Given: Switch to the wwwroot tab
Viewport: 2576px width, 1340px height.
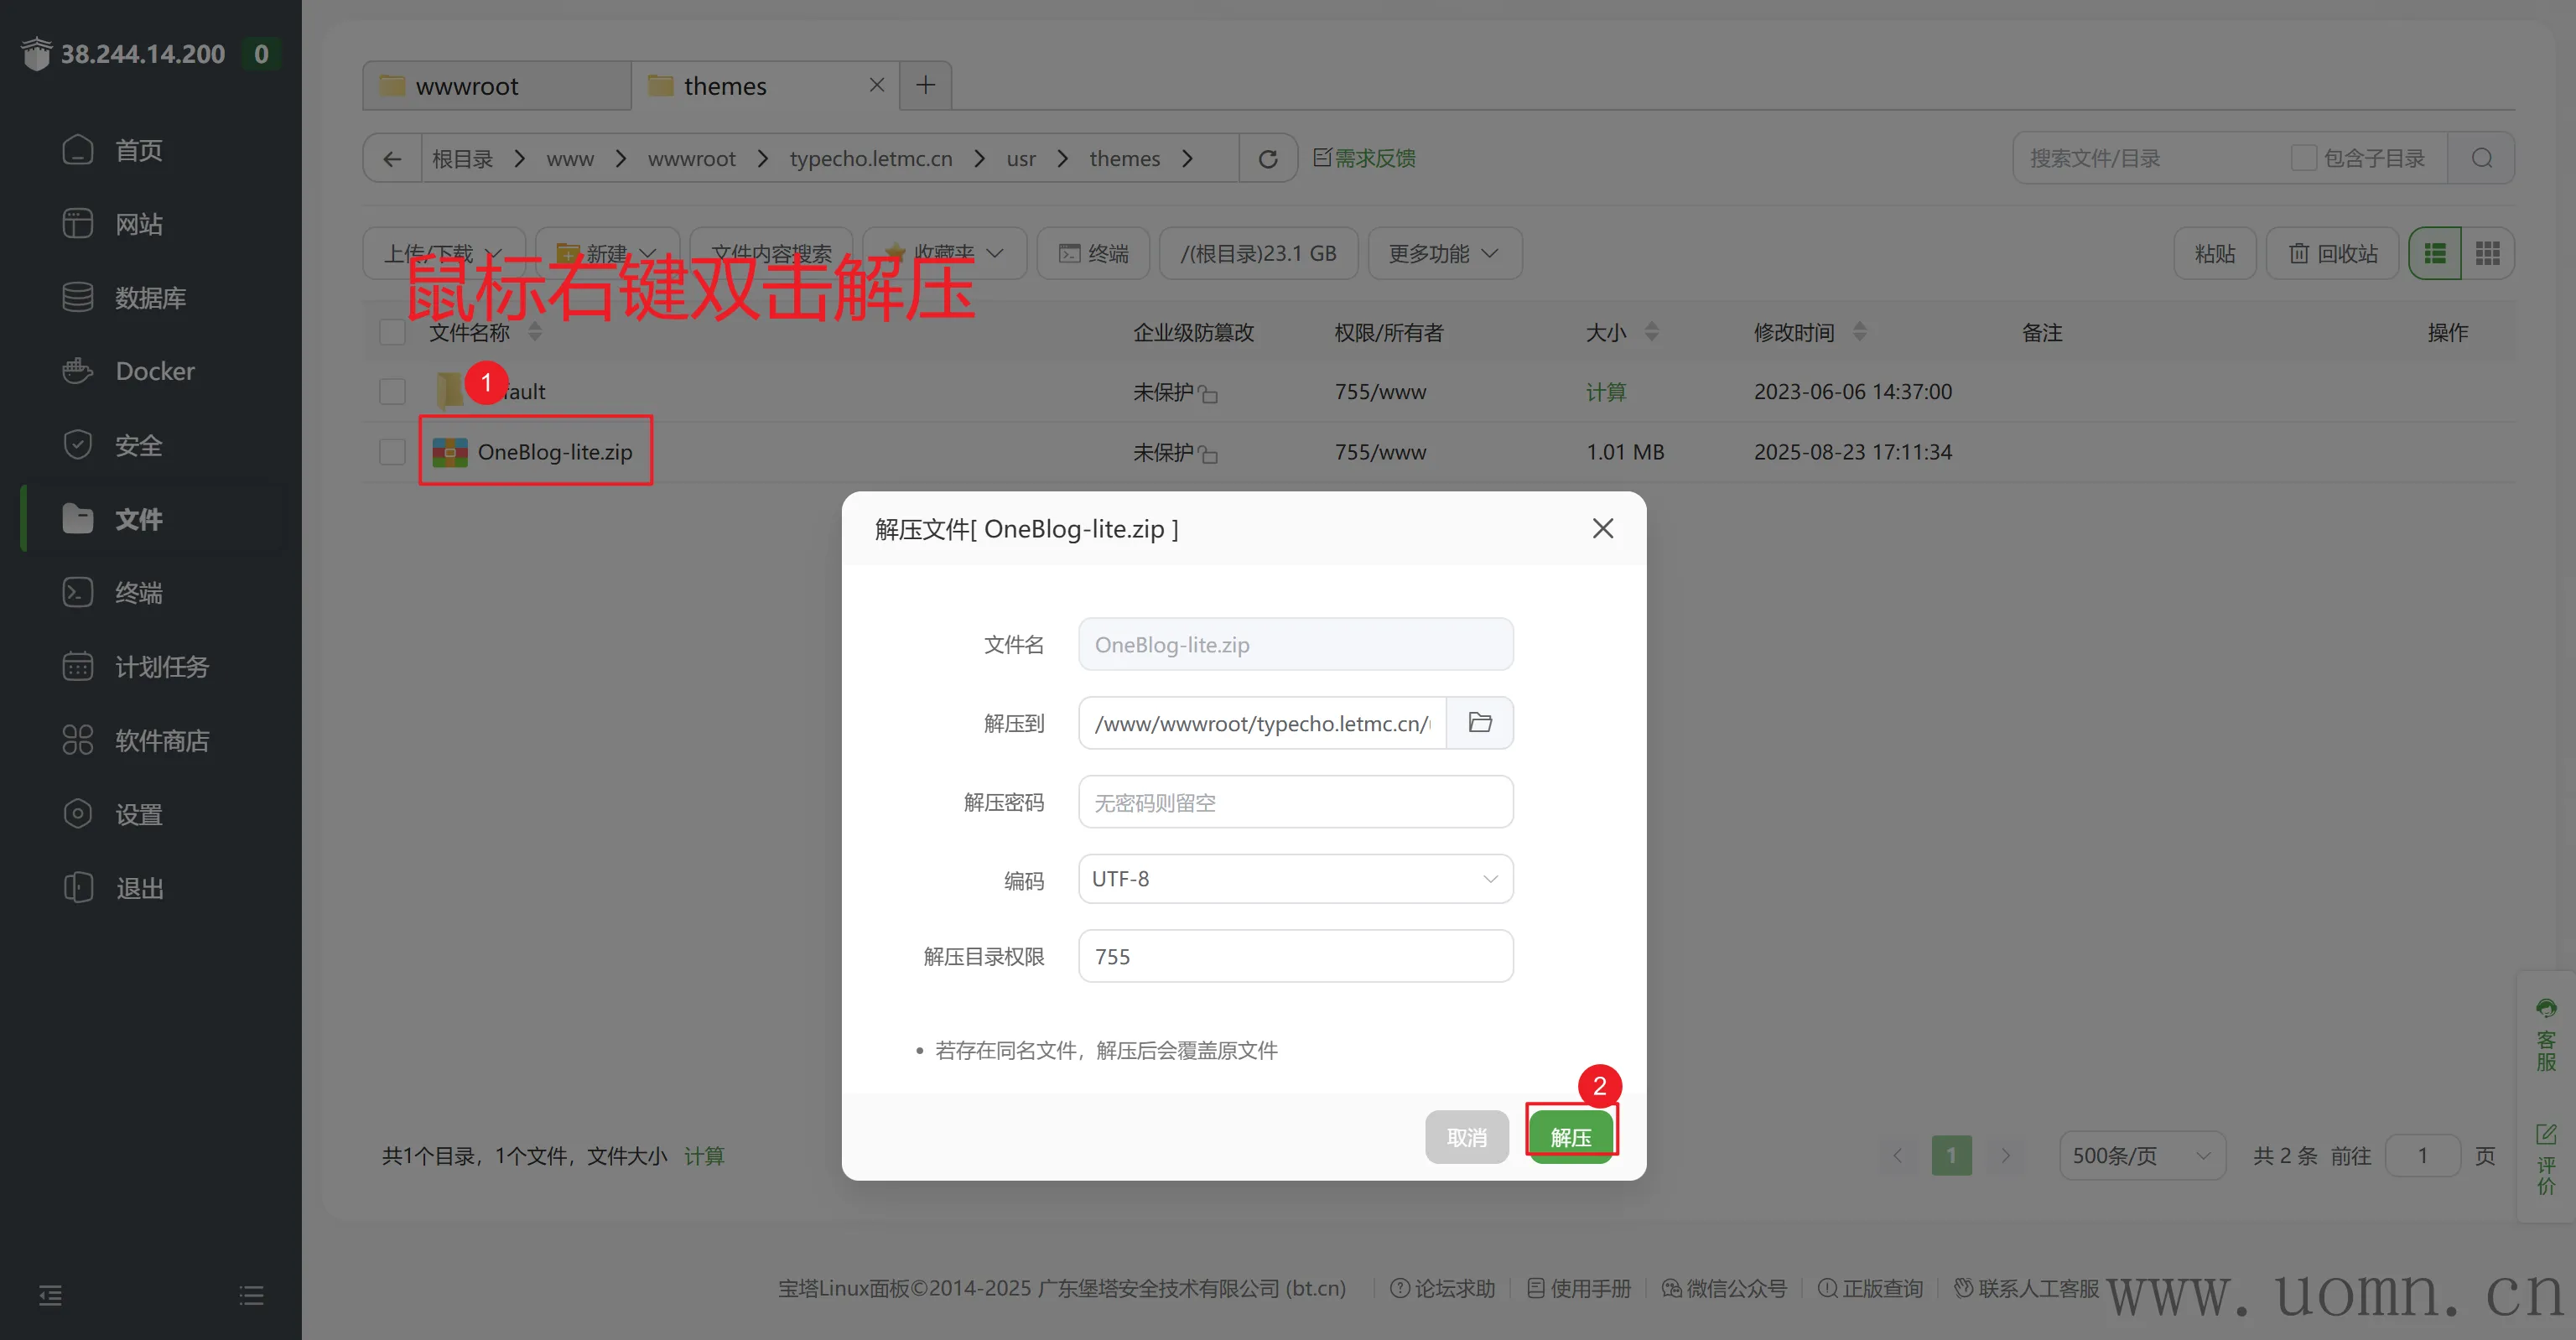Looking at the screenshot, I should [467, 86].
